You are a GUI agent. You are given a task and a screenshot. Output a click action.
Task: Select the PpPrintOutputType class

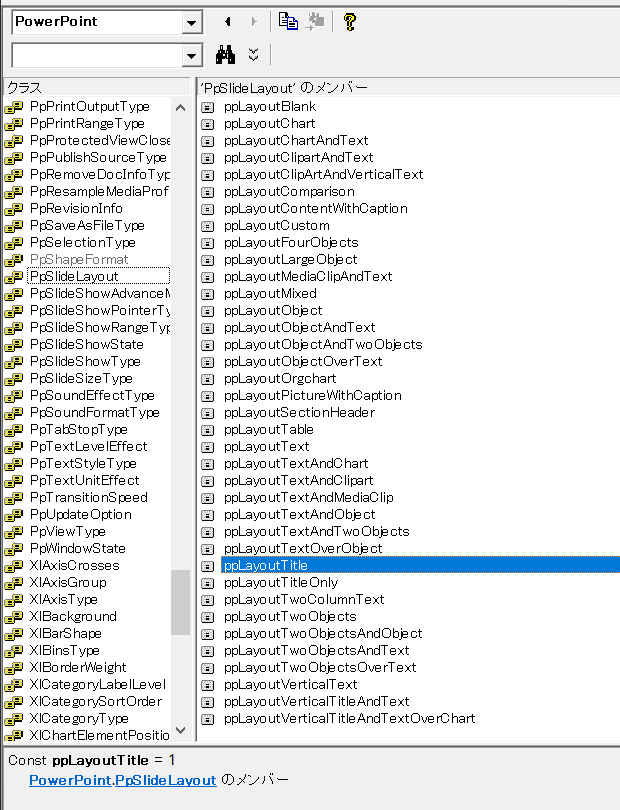click(x=90, y=106)
